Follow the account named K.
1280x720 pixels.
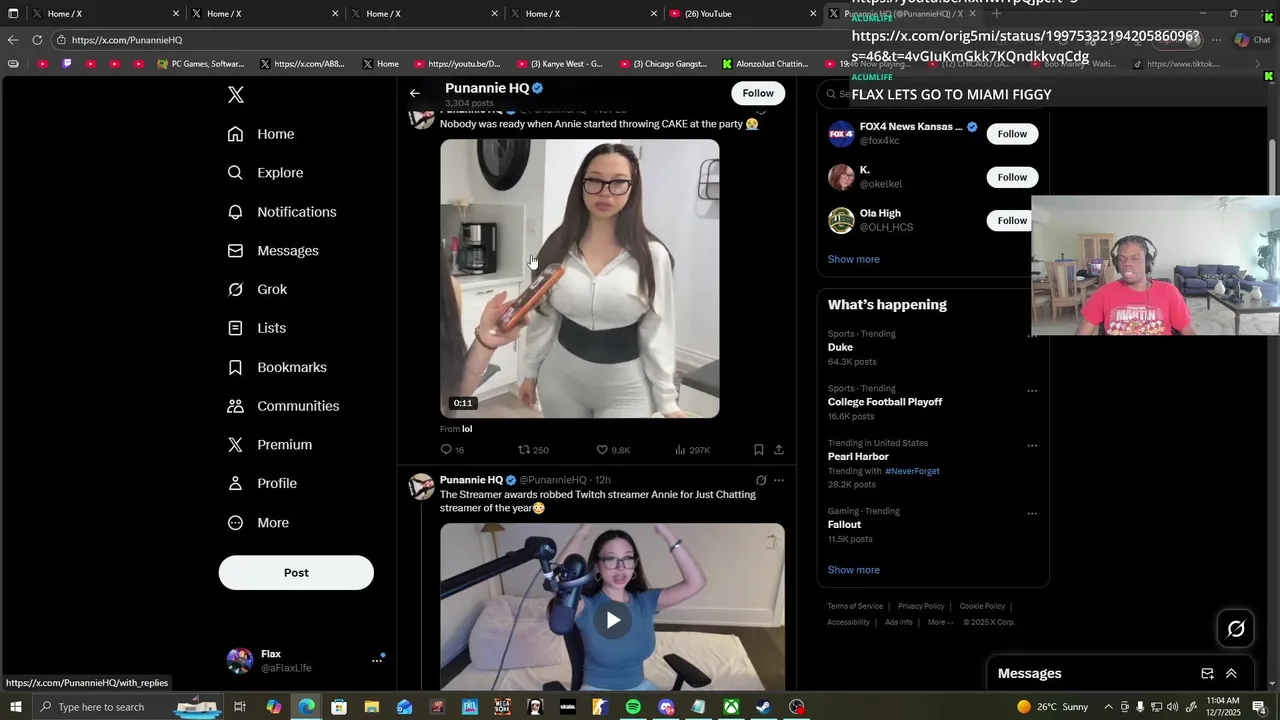pyautogui.click(x=1012, y=177)
